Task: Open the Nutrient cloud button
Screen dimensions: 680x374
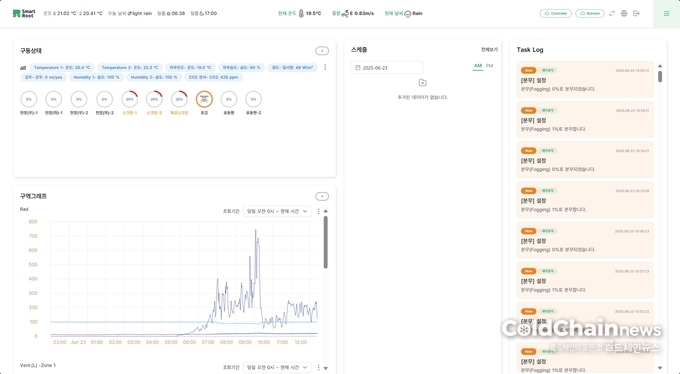Action: pyautogui.click(x=589, y=13)
